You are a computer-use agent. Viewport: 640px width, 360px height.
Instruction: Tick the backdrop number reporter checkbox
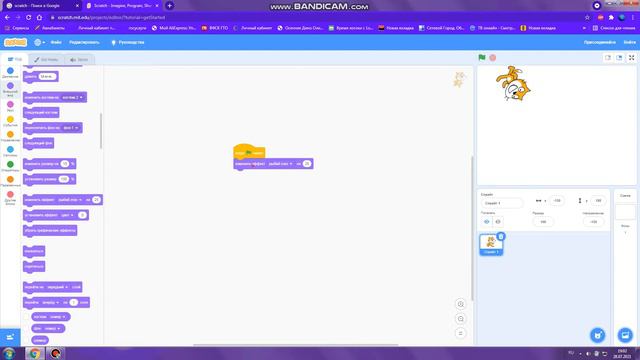tap(27, 329)
